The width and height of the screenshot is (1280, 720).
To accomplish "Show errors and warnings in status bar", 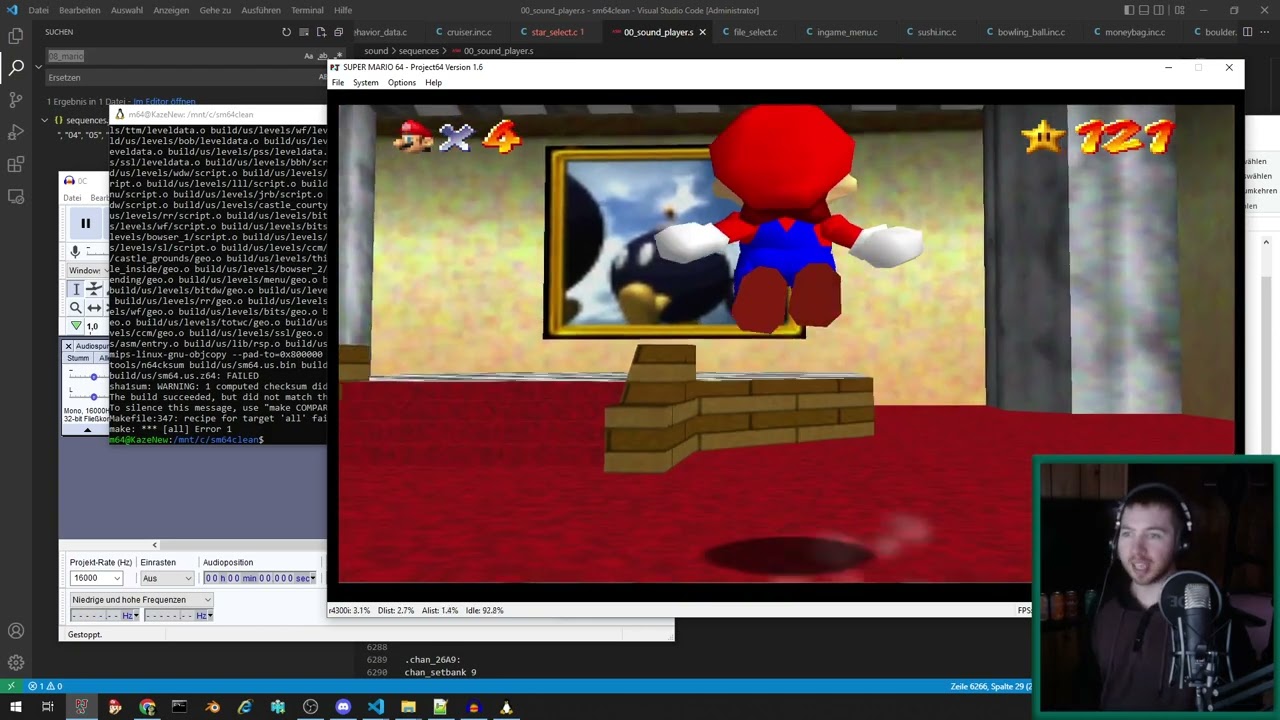I will [45, 686].
